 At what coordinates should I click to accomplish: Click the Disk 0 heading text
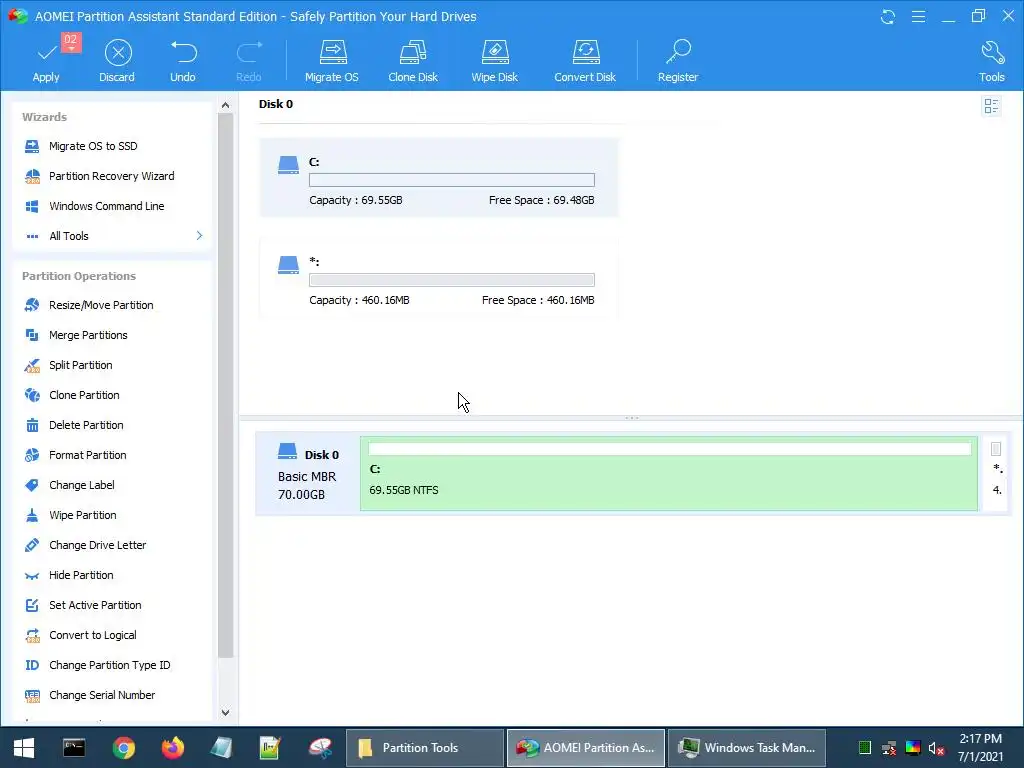coord(276,104)
